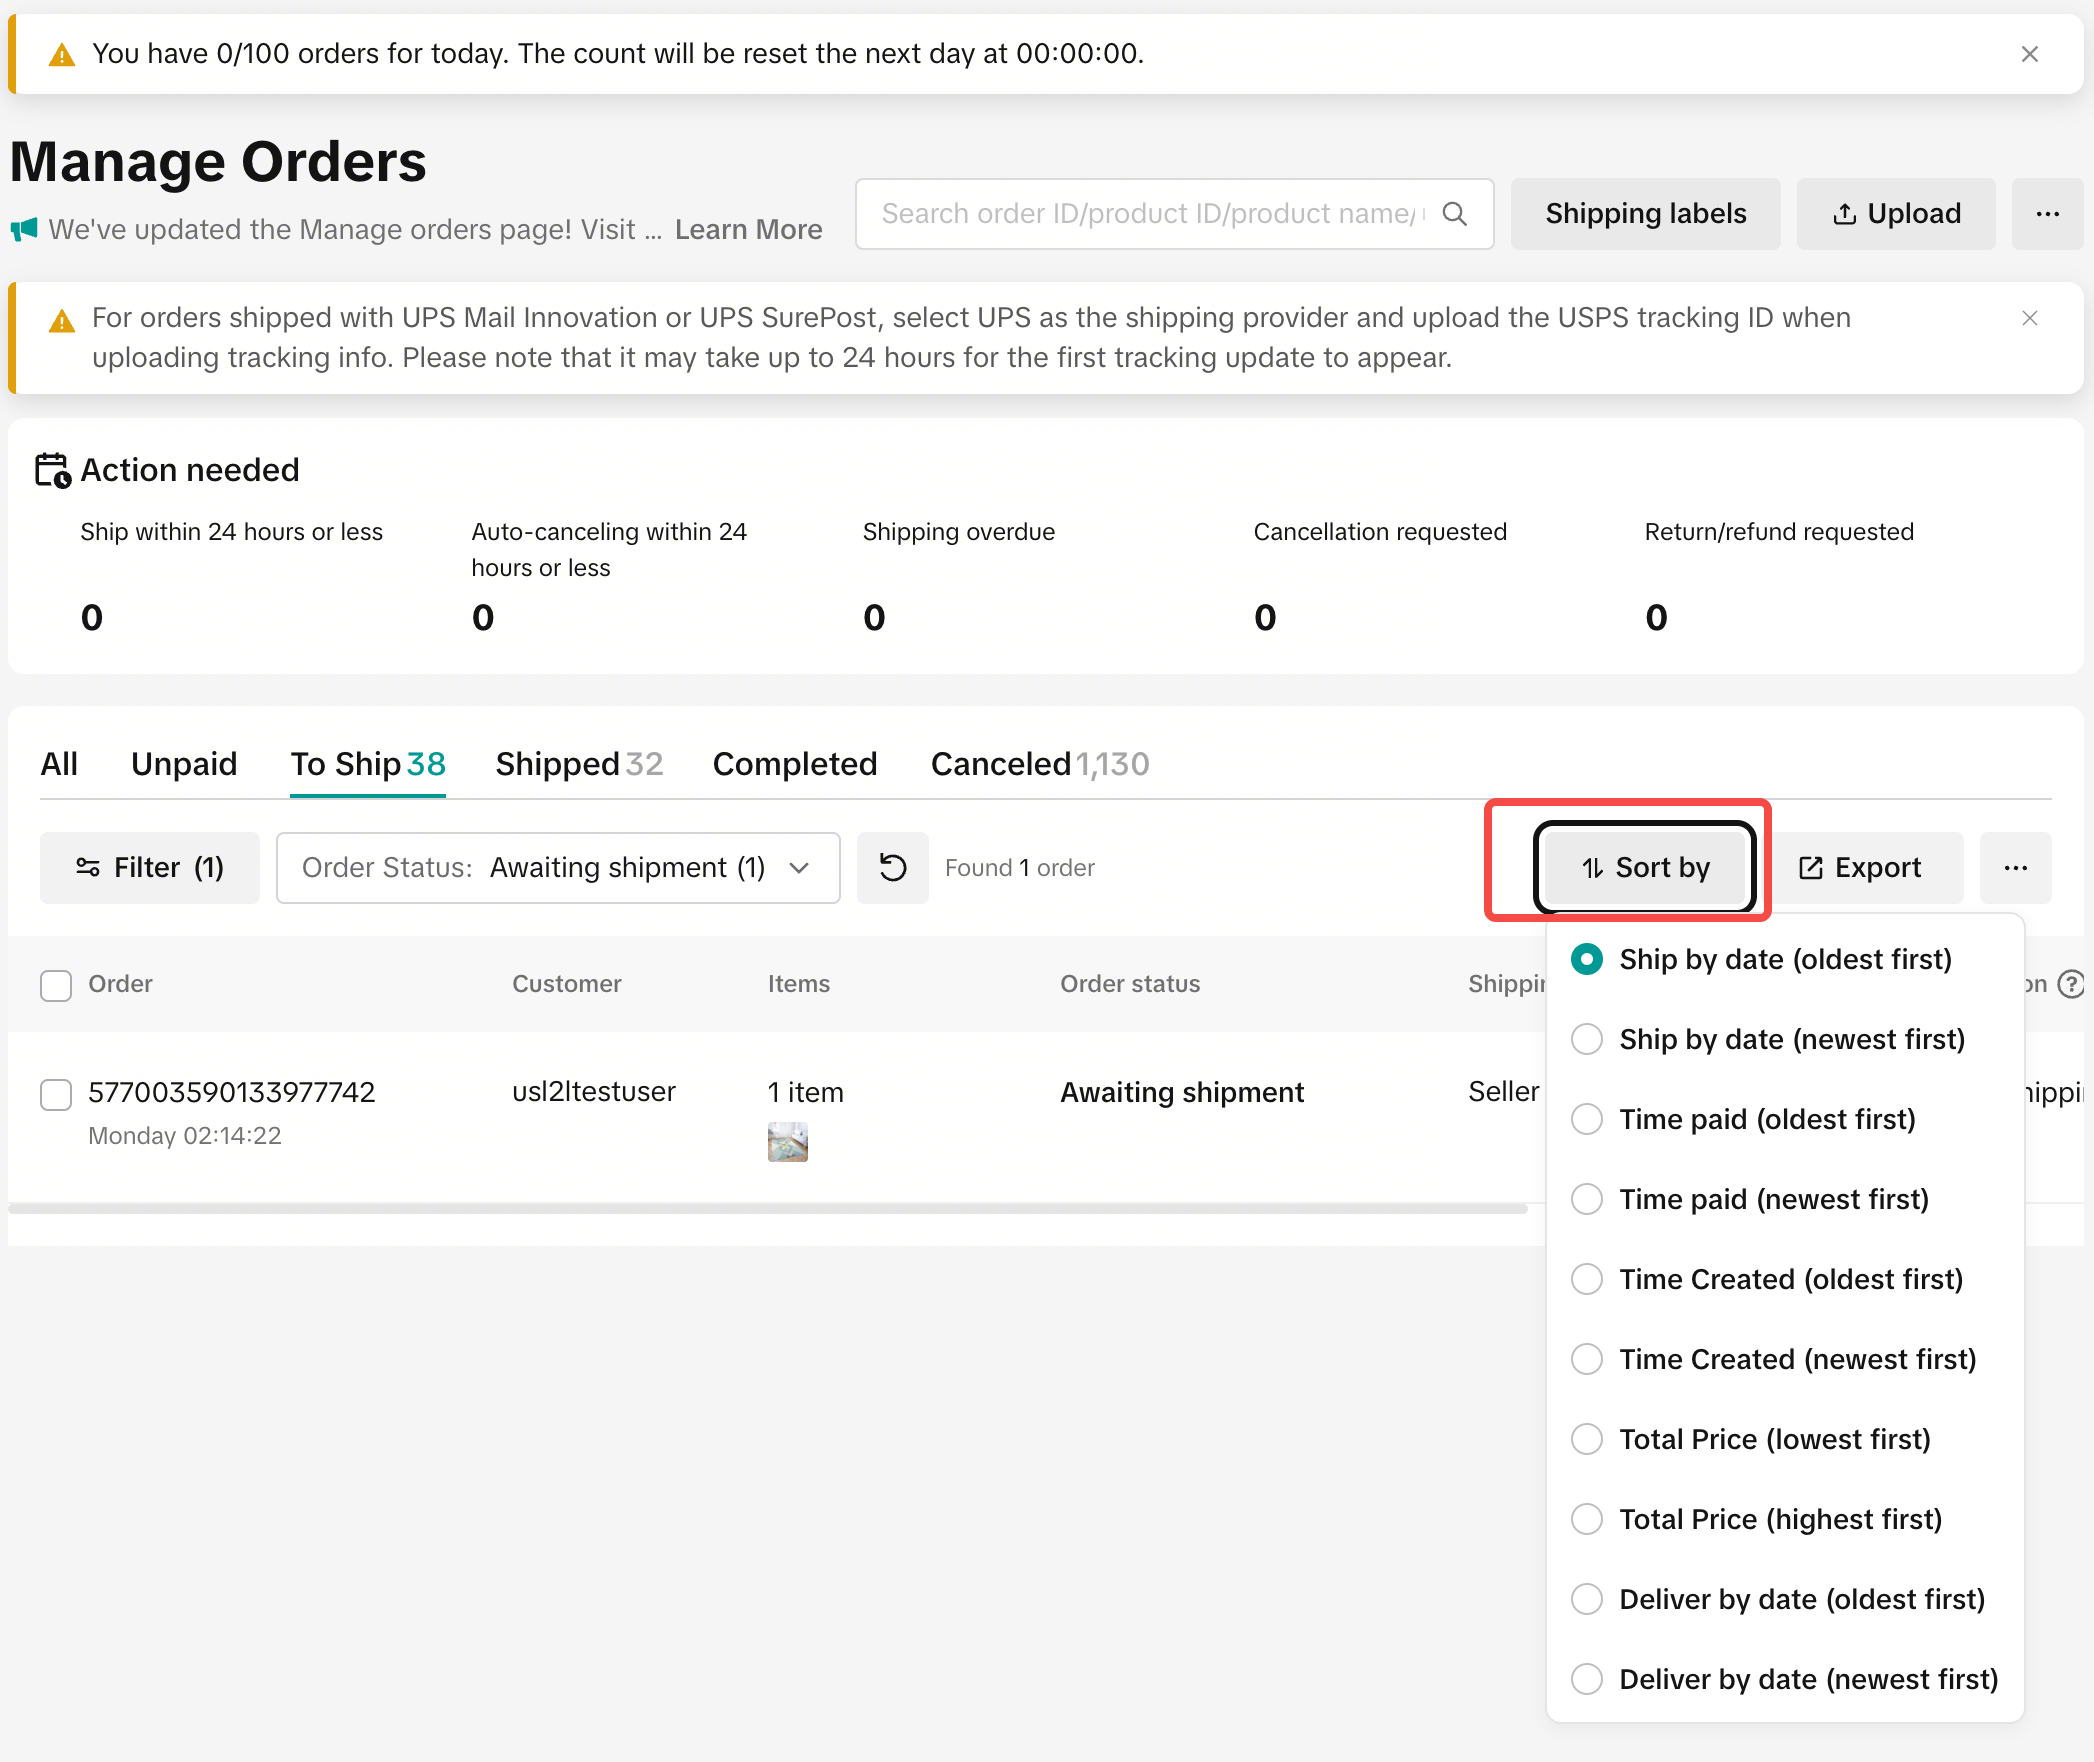Switch to the Shipped tab
Screen dimensions: 2094x1762
pyautogui.click(x=578, y=764)
